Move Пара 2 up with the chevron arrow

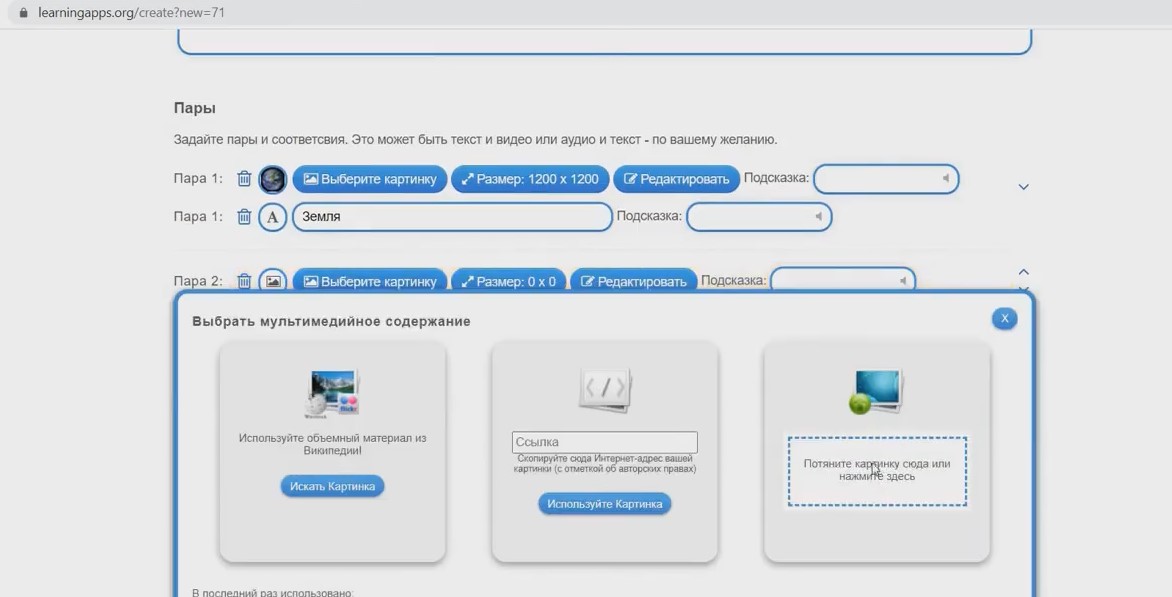point(1023,272)
